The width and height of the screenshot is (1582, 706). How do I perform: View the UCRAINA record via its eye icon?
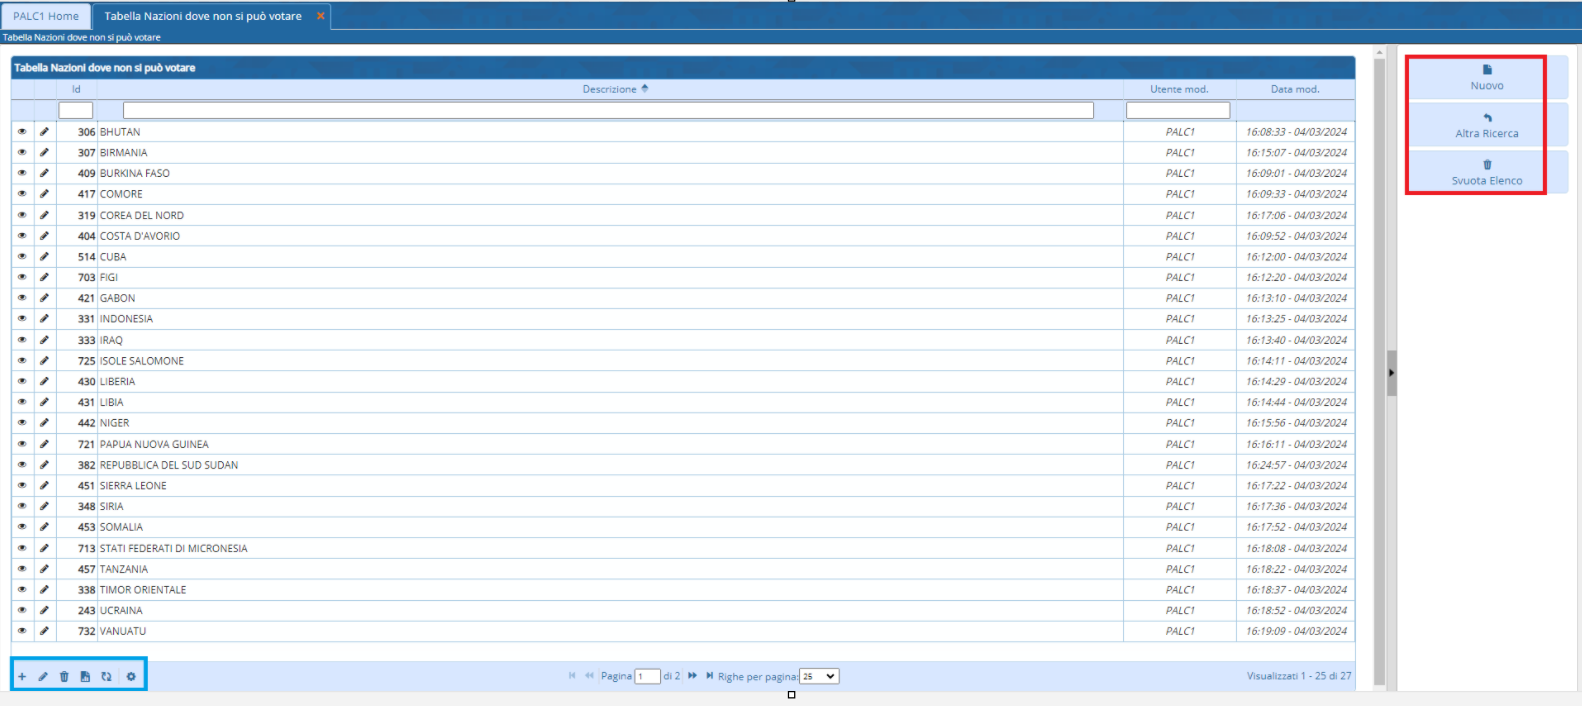click(22, 610)
